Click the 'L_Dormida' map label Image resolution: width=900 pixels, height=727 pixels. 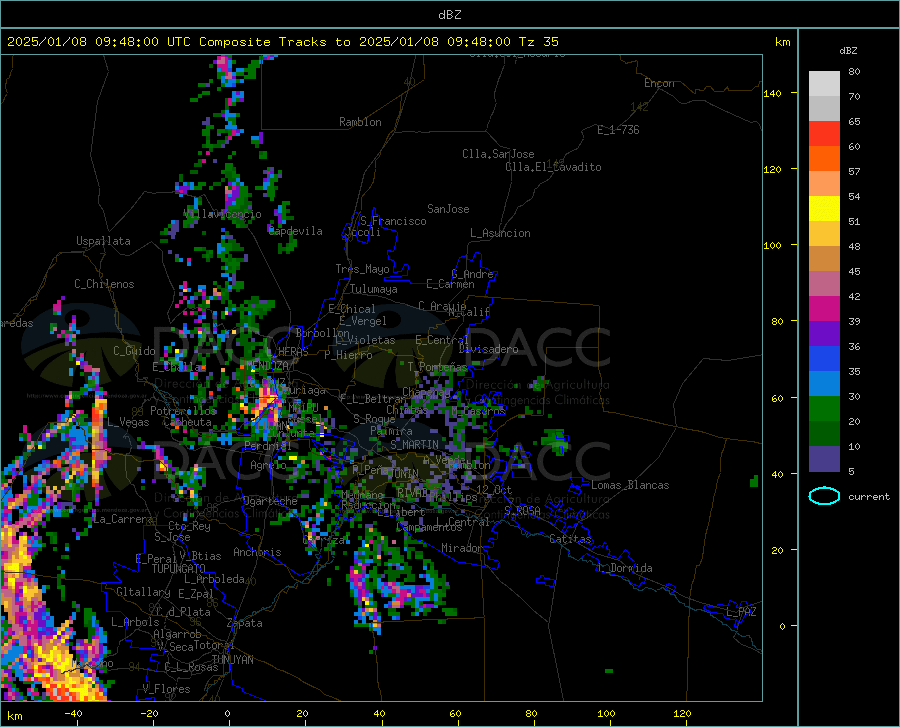pos(624,568)
